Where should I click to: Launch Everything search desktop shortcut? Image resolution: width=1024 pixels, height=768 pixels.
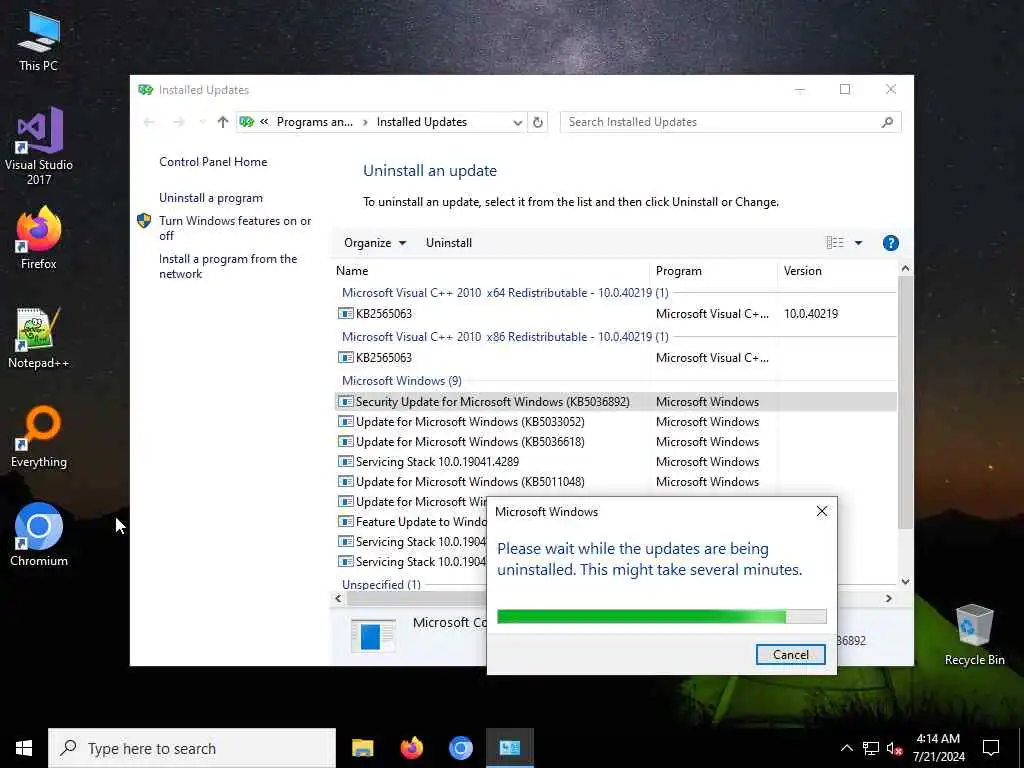(39, 437)
